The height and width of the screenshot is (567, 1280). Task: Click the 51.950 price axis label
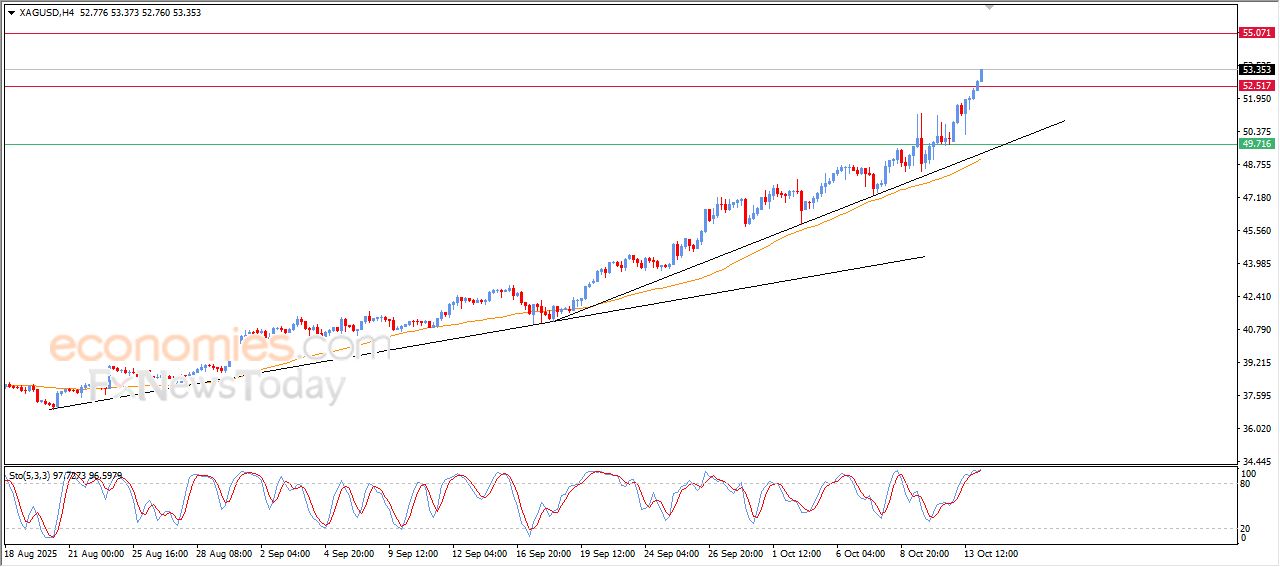click(x=1255, y=99)
